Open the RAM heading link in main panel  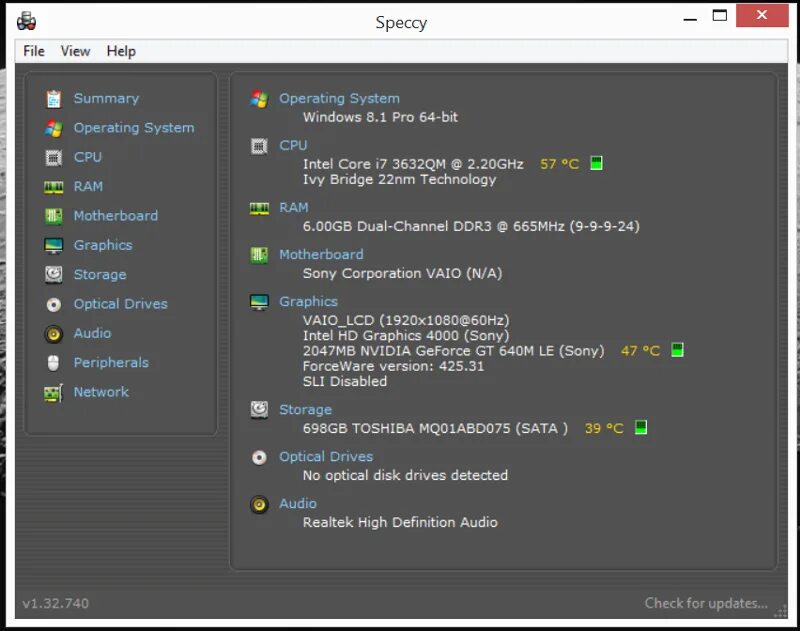pos(293,208)
